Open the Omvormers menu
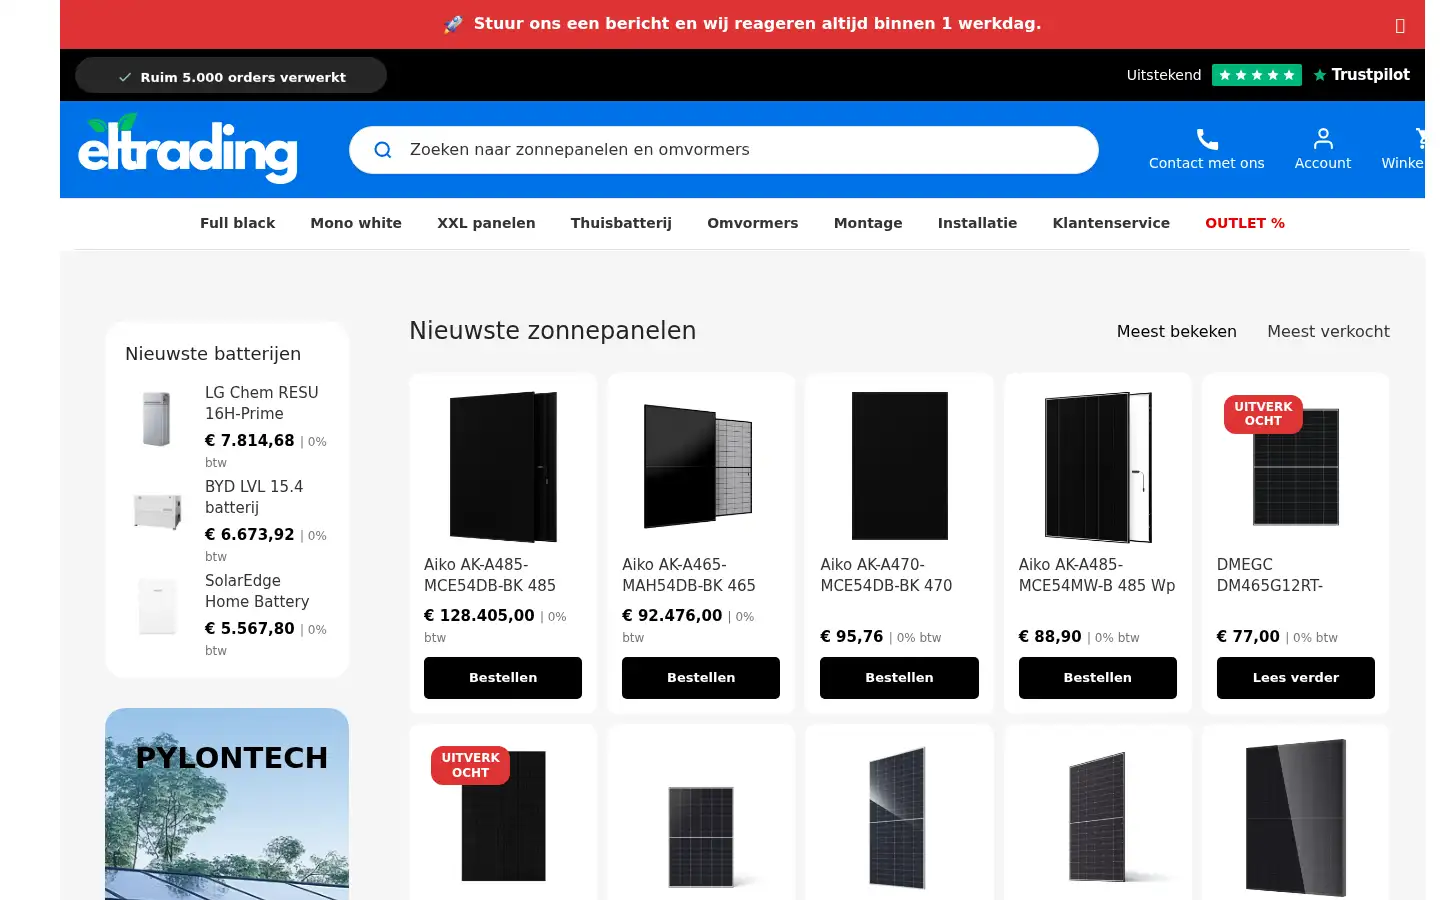Image resolution: width=1440 pixels, height=900 pixels. pyautogui.click(x=753, y=223)
